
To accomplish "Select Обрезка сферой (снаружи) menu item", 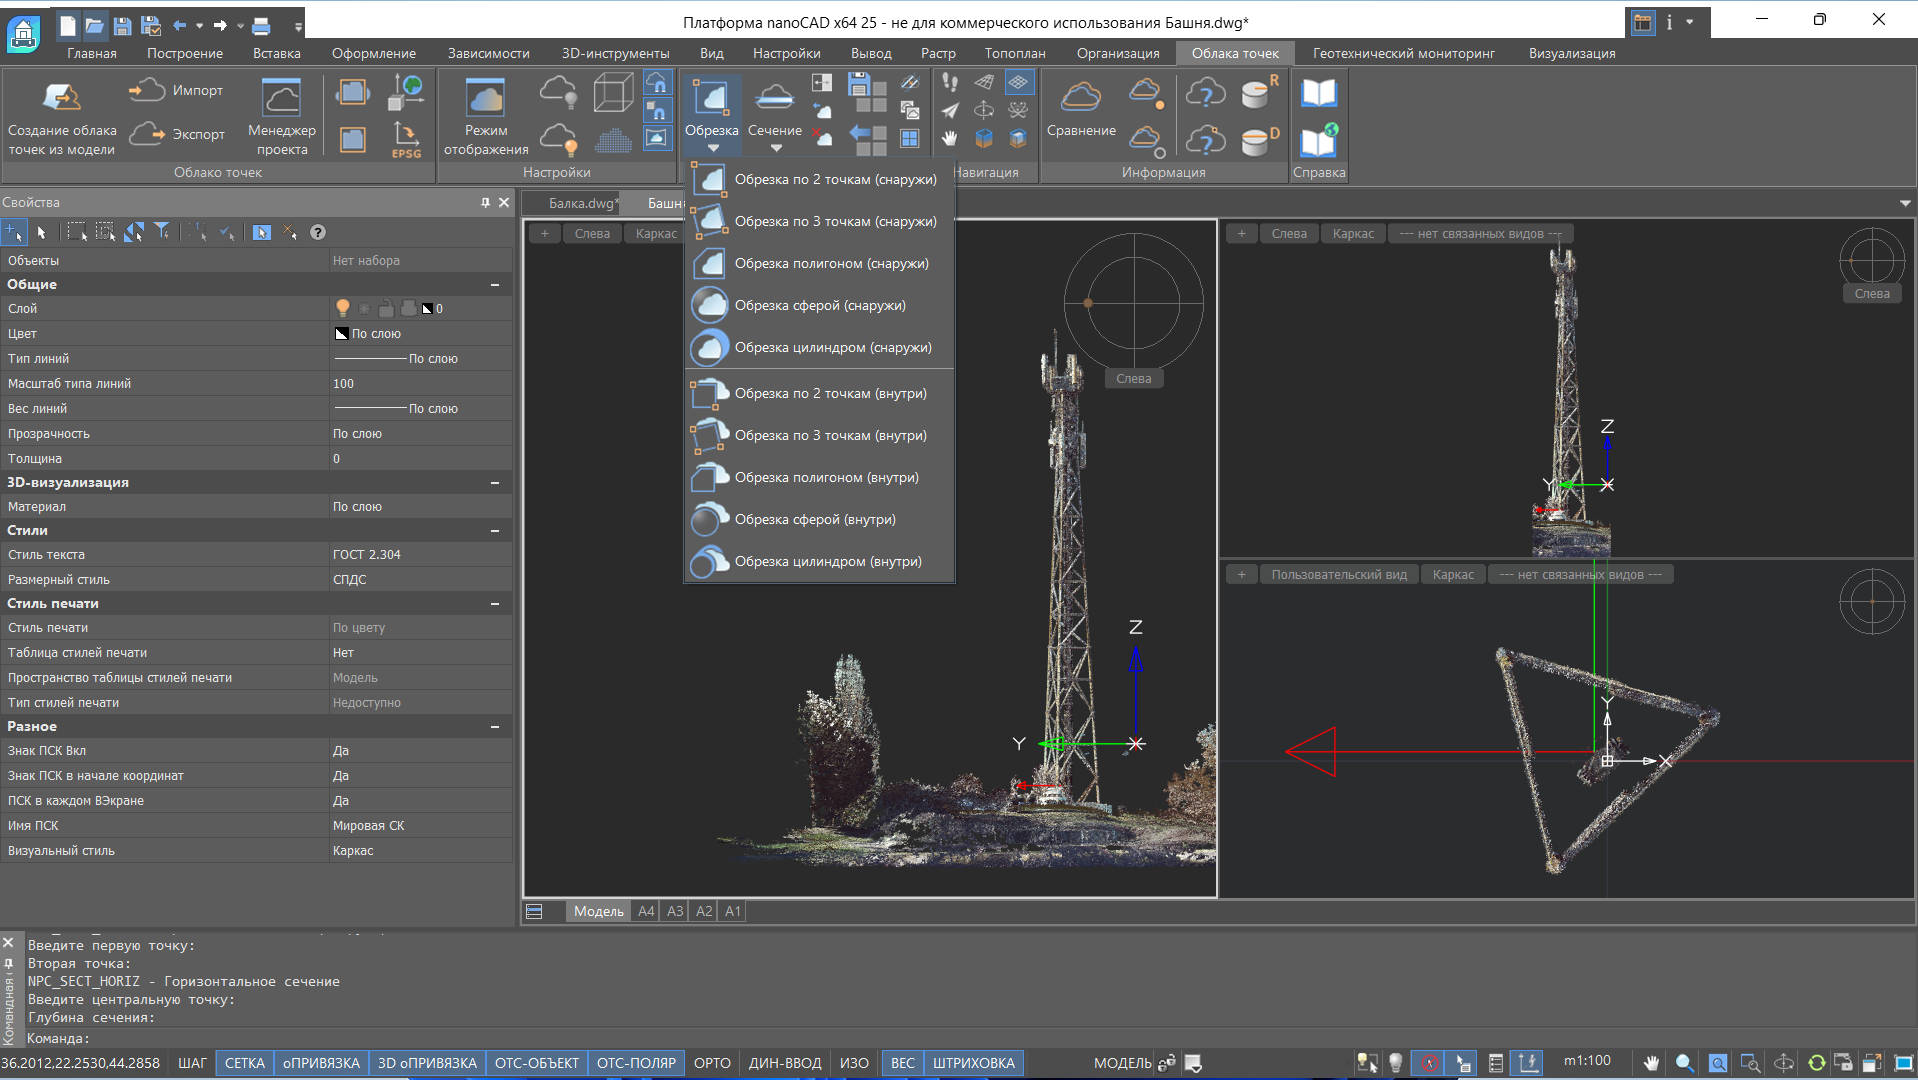I will pos(819,305).
